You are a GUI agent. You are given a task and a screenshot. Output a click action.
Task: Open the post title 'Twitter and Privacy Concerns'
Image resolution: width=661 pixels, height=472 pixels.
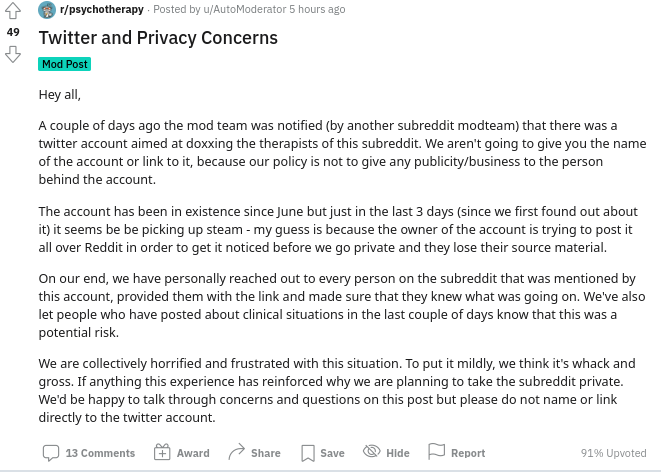tap(158, 38)
